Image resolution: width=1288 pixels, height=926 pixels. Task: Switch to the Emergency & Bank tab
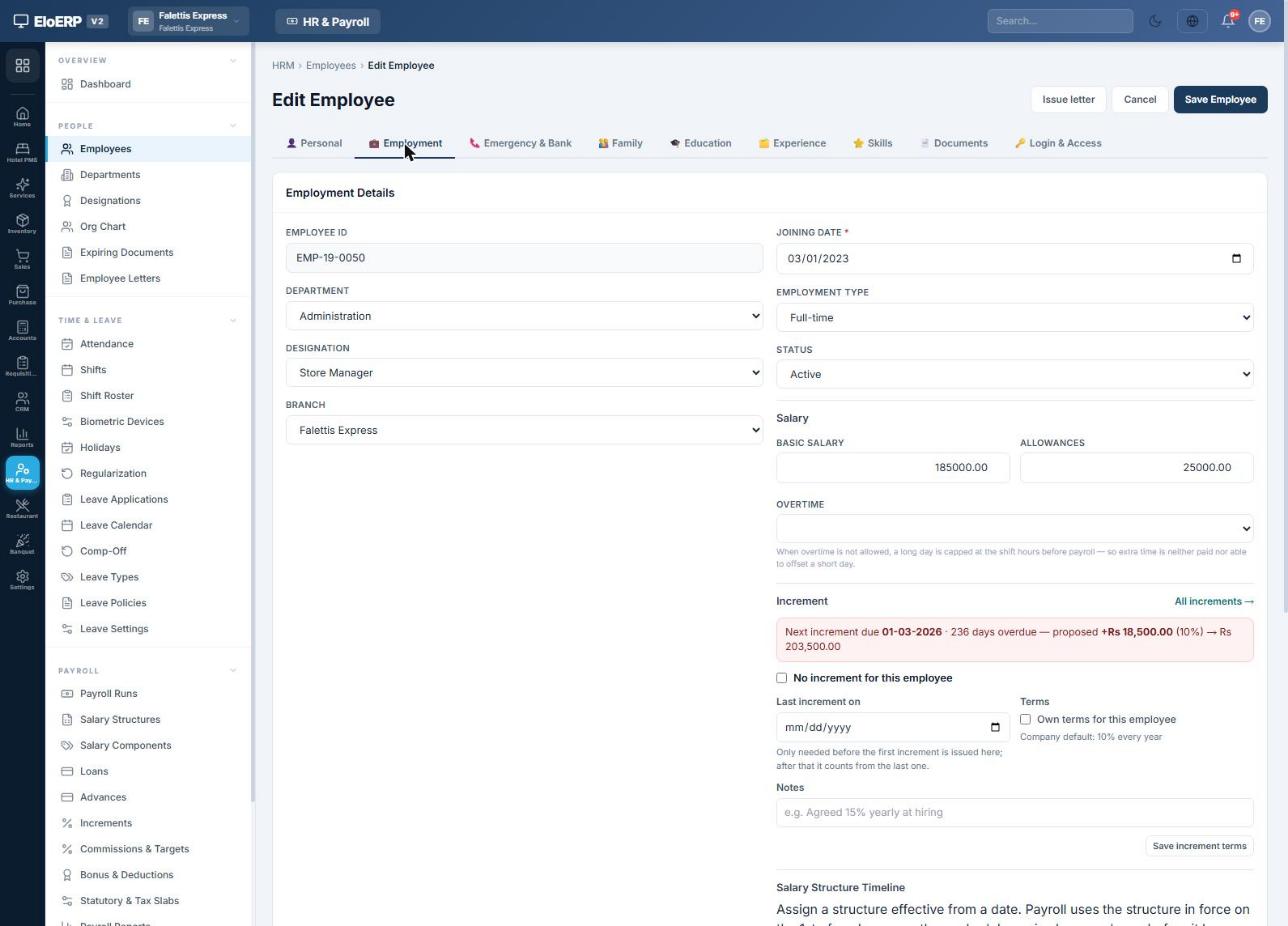pos(520,143)
